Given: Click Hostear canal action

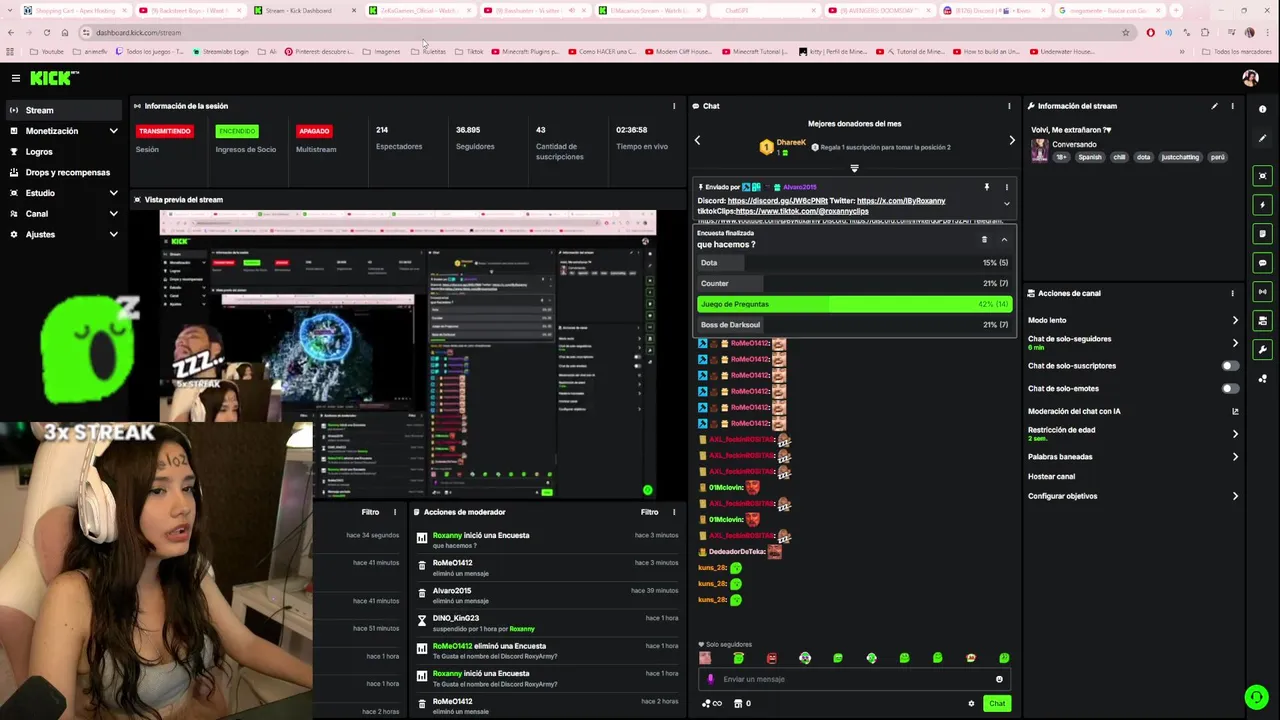Looking at the screenshot, I should click(x=1051, y=477).
